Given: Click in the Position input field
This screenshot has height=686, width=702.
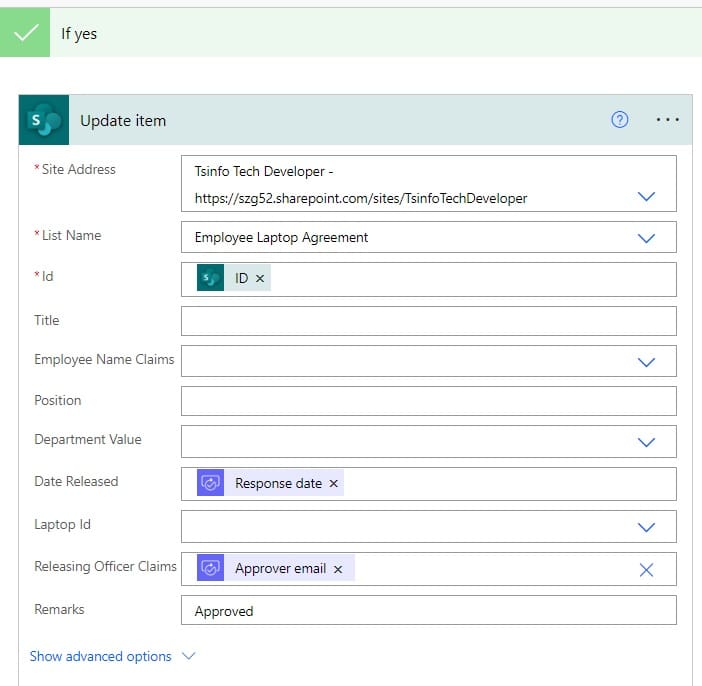Looking at the screenshot, I should click(x=428, y=401).
